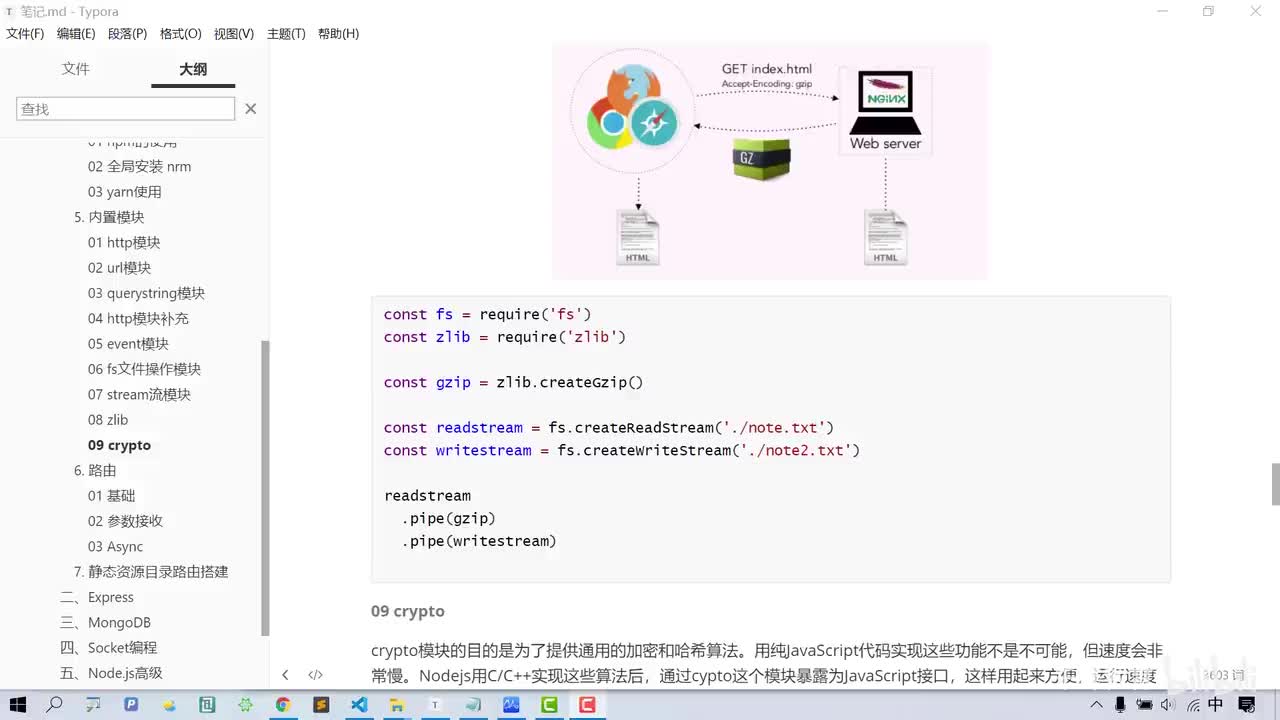The width and height of the screenshot is (1280, 720).
Task: Open Sublime Text from the taskbar
Action: 321,705
